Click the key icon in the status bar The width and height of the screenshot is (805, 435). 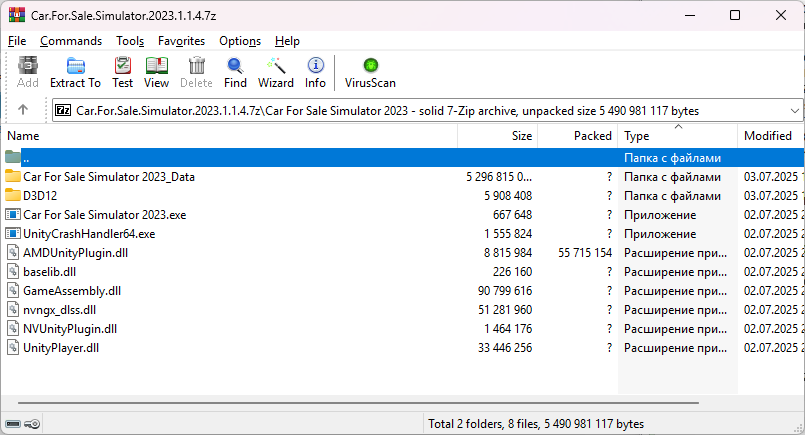tap(32, 424)
